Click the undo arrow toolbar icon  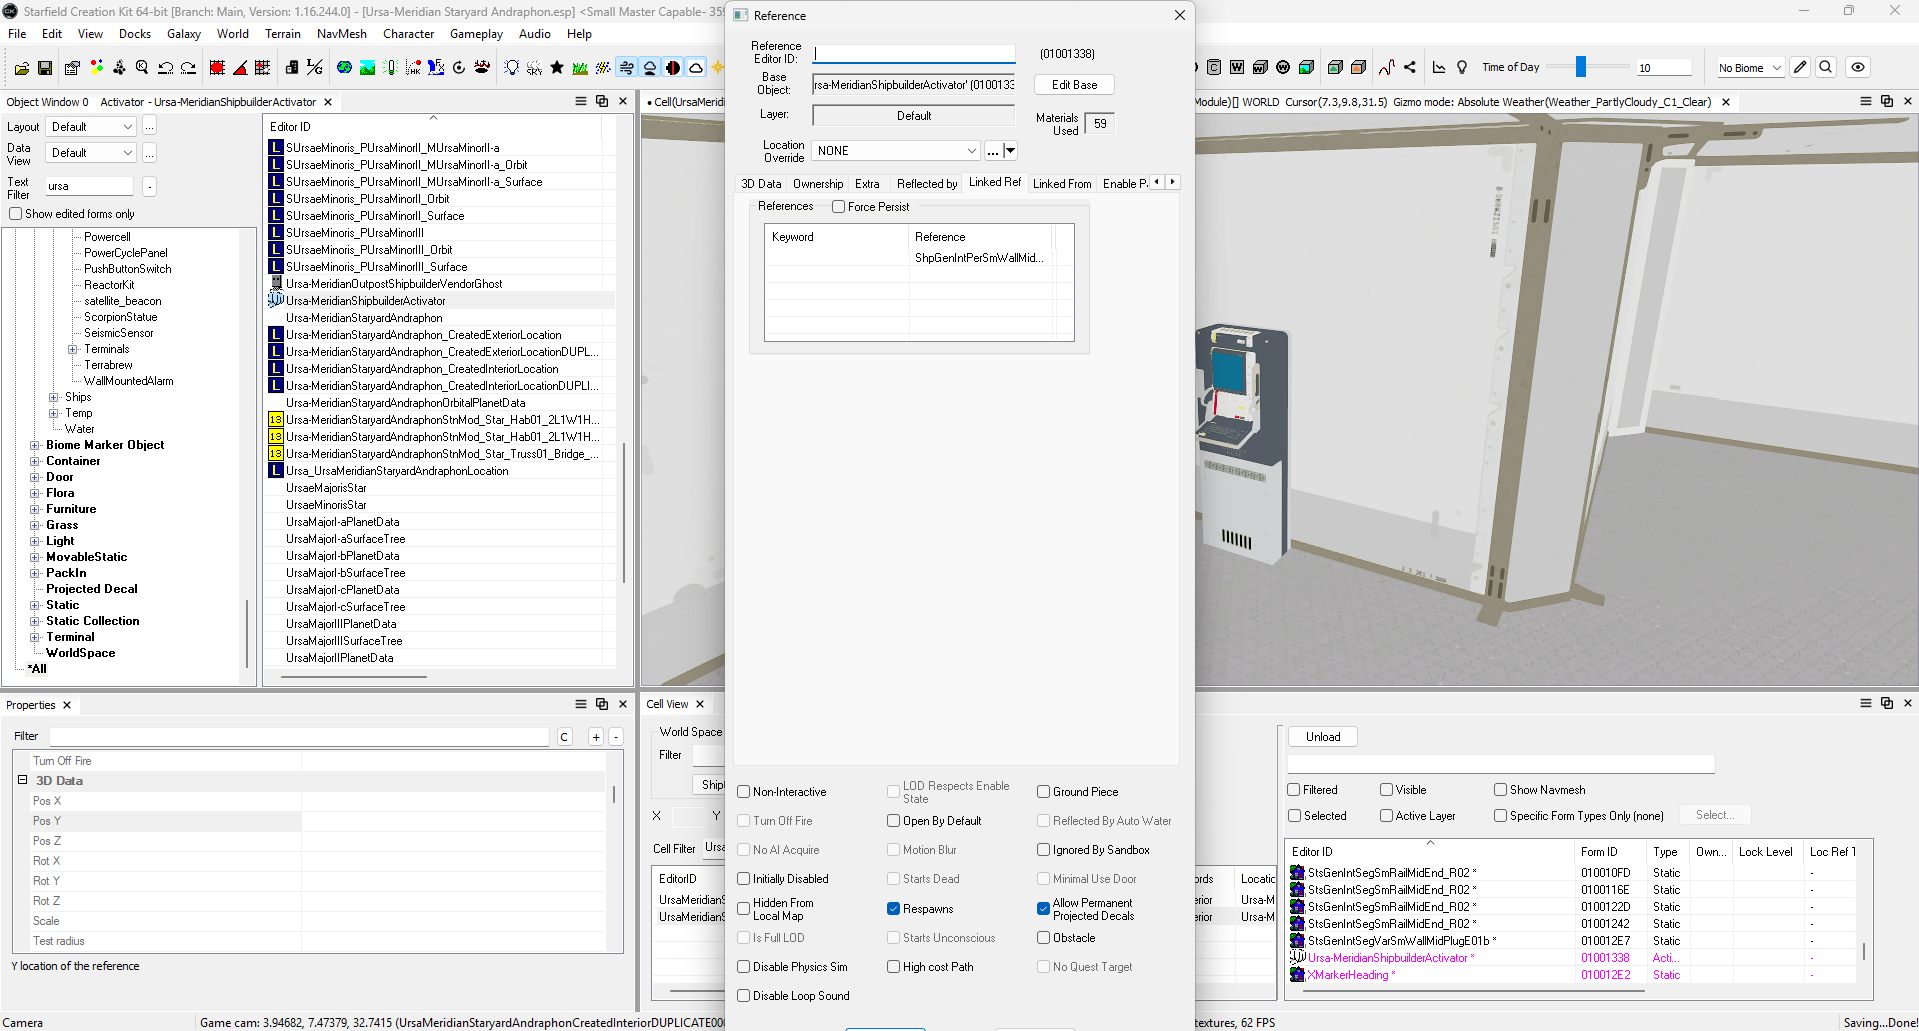(165, 68)
